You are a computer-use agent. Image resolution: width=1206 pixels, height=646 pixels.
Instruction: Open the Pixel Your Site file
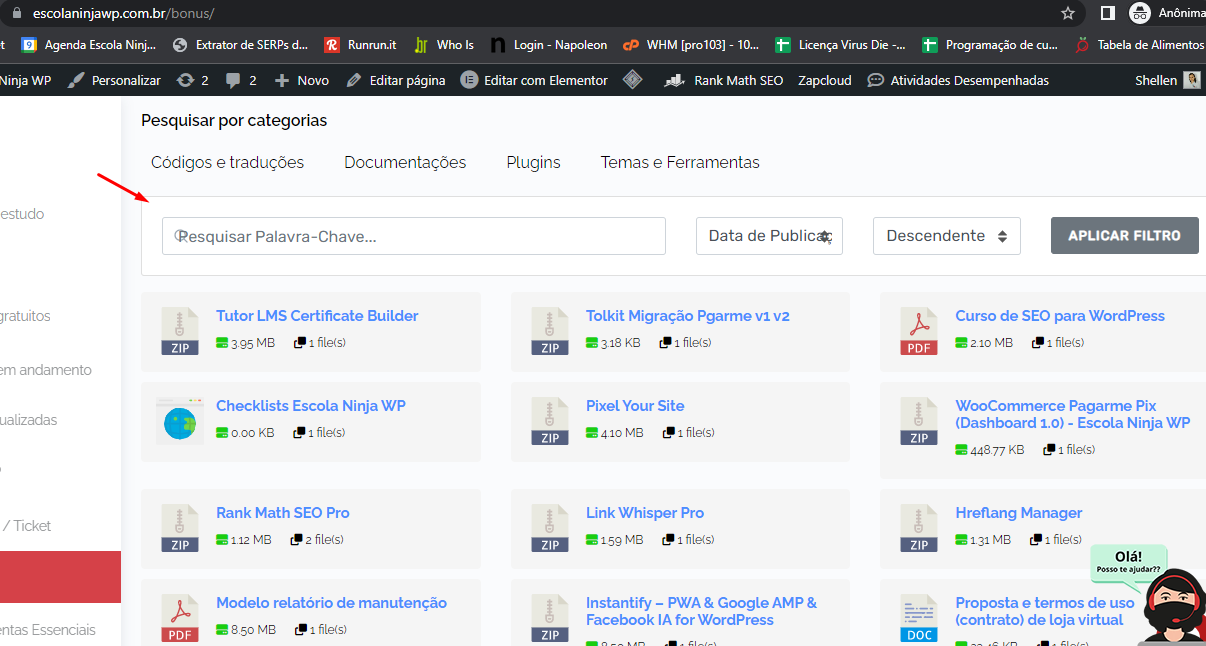tap(635, 406)
